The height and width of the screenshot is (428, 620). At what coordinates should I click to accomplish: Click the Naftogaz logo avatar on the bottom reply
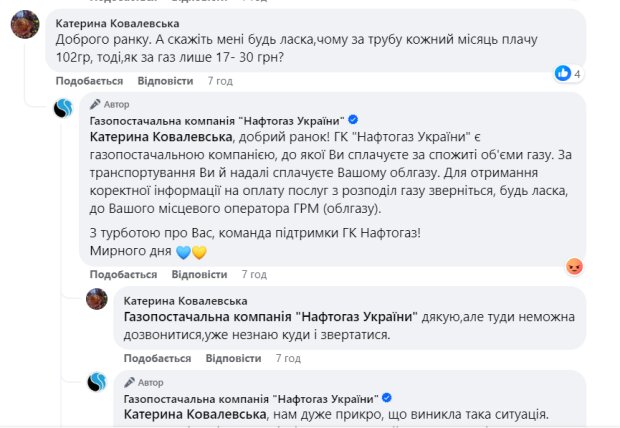[x=97, y=382]
